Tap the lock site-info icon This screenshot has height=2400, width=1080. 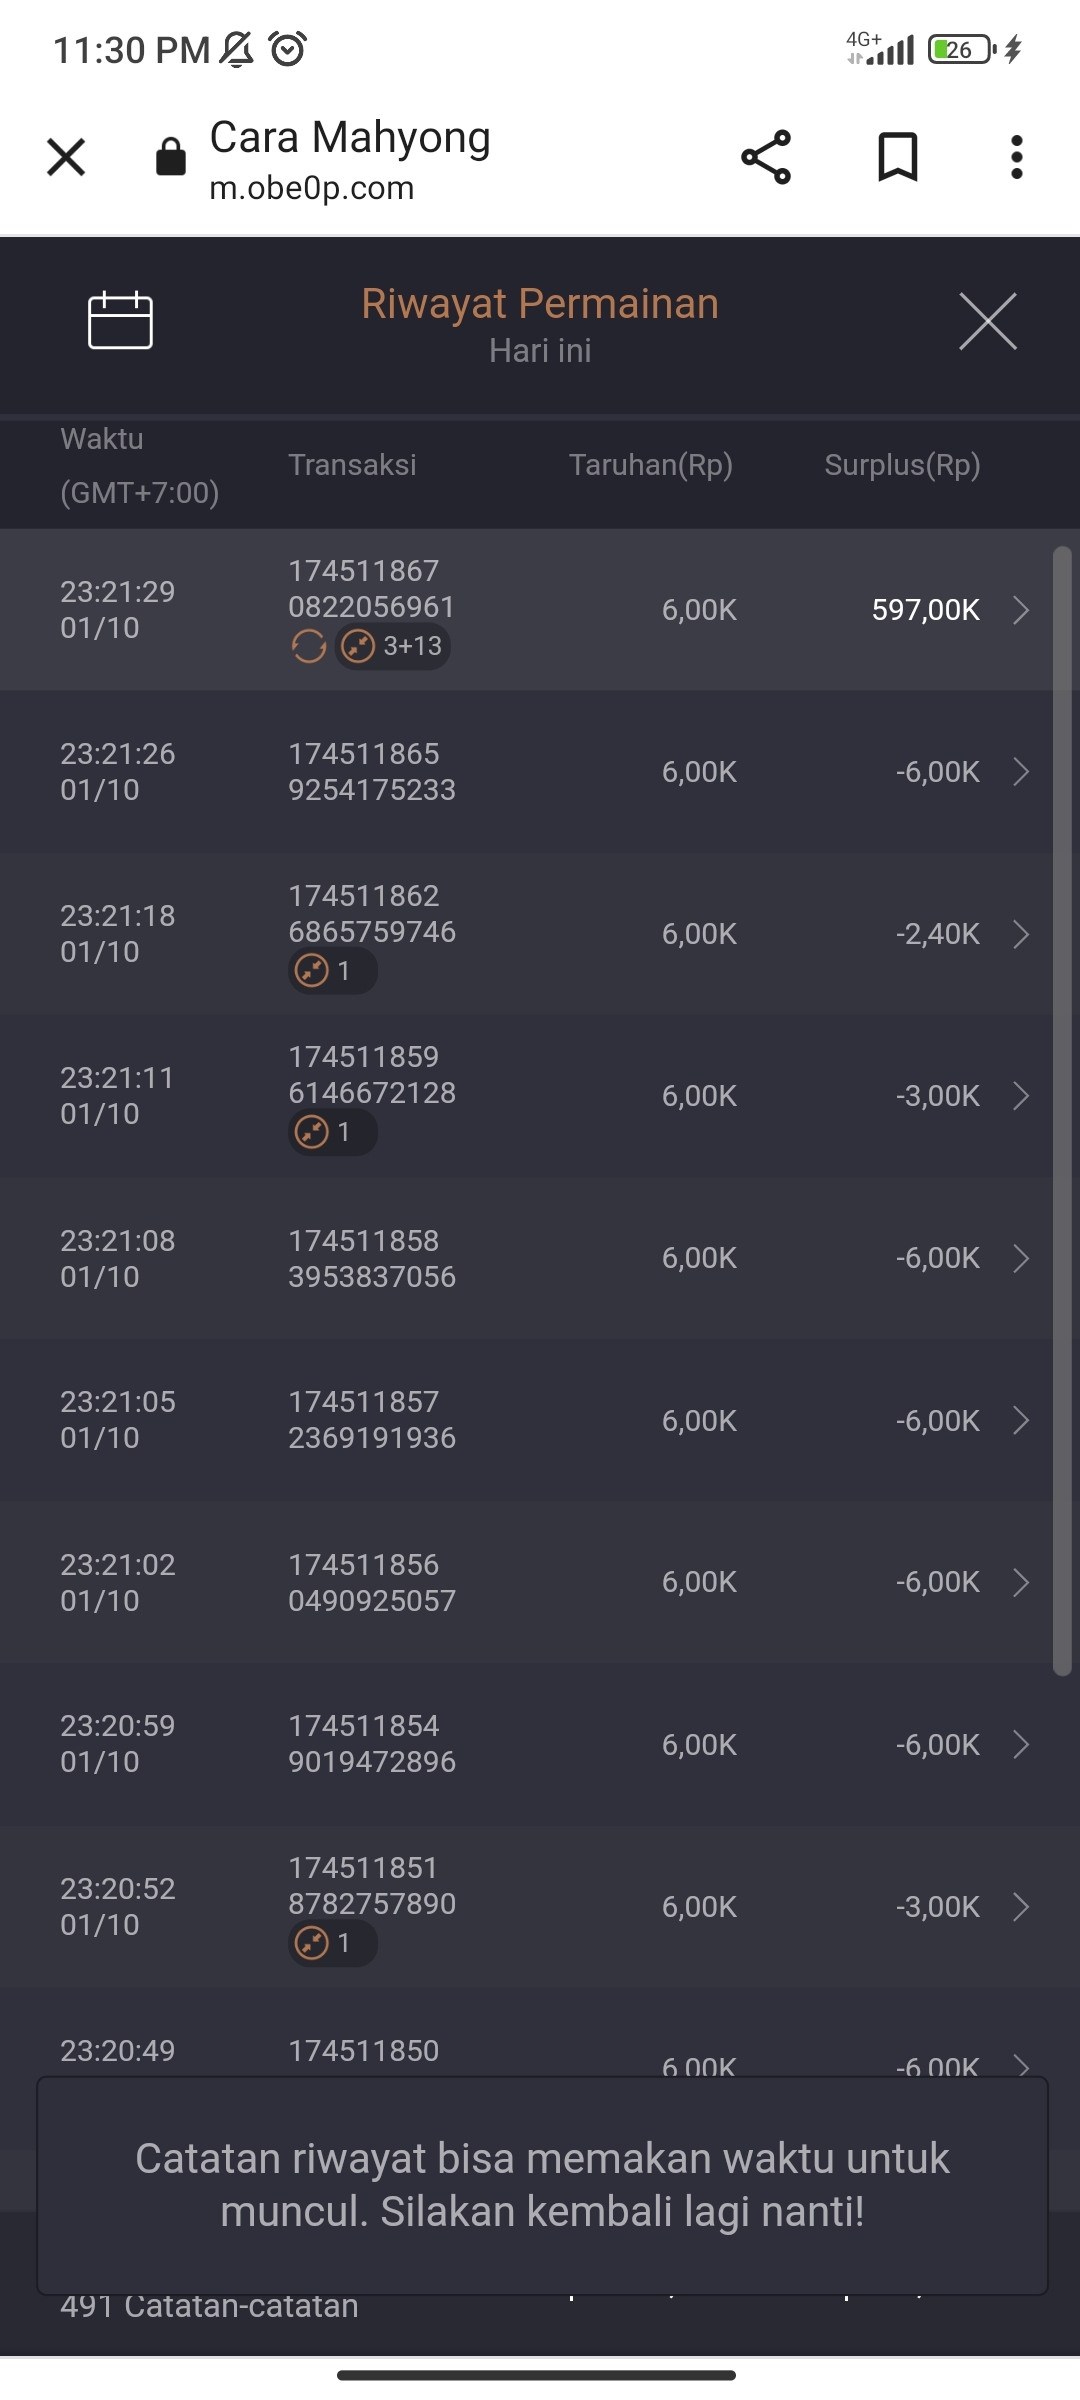click(x=171, y=158)
